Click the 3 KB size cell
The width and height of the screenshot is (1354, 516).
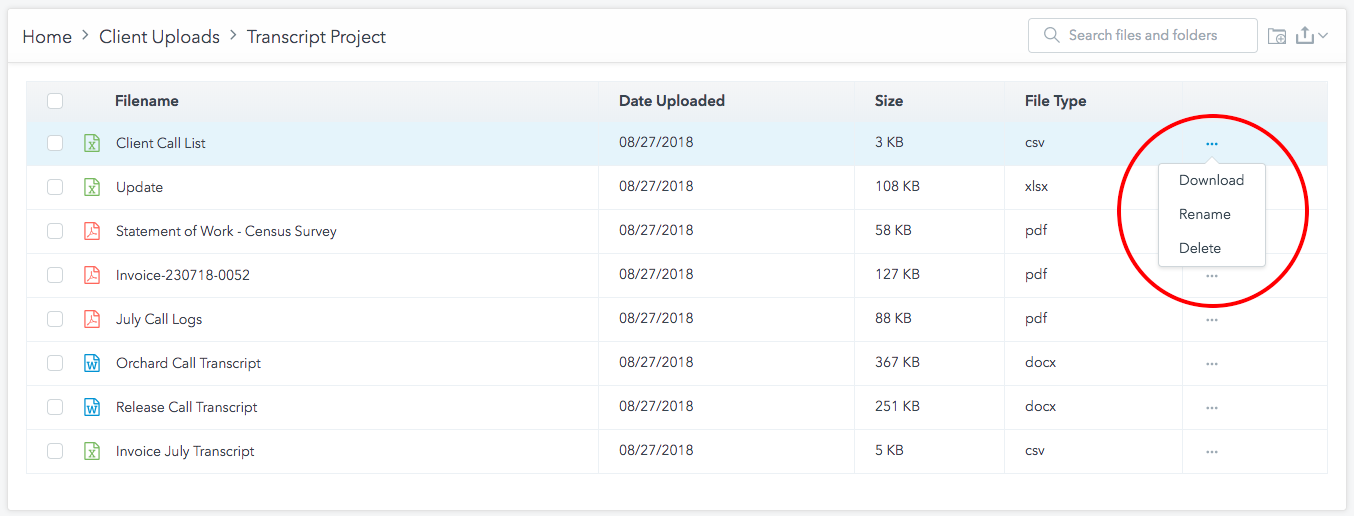click(889, 143)
